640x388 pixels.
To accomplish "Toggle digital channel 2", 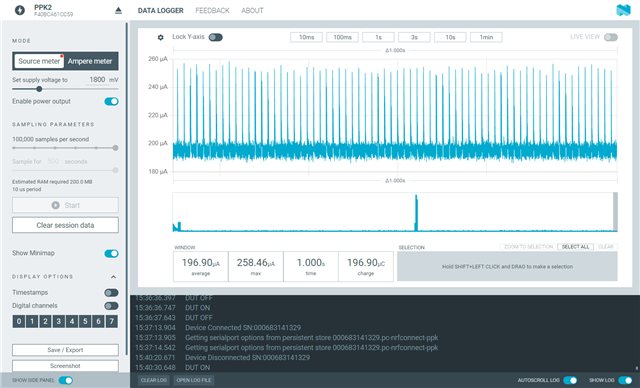I will tap(45, 321).
